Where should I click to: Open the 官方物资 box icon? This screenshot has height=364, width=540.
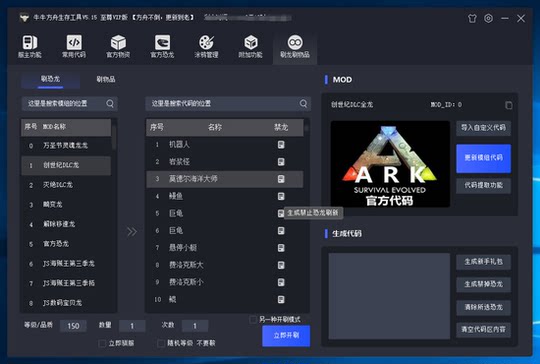tap(118, 46)
